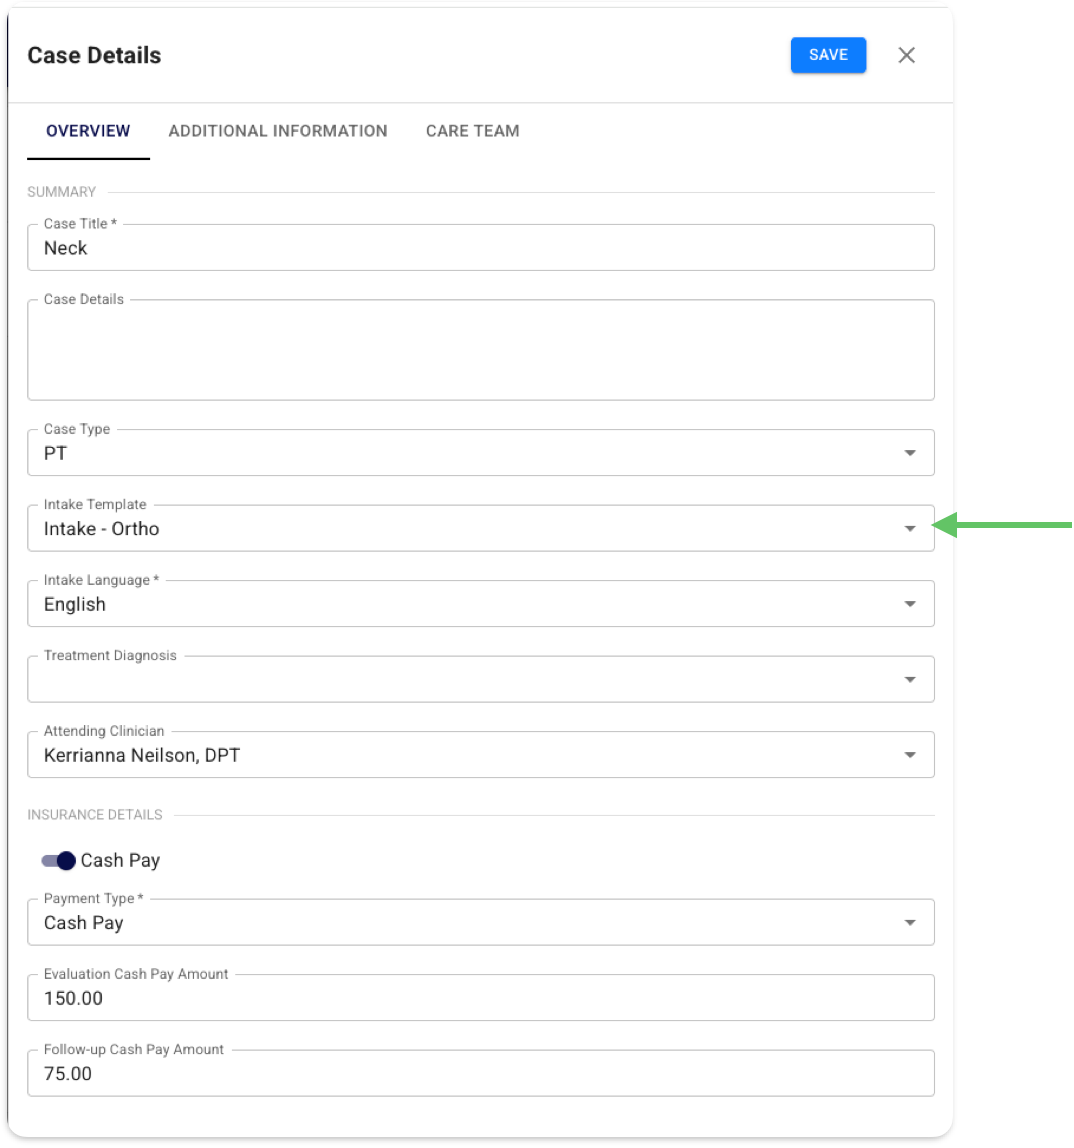This screenshot has height=1148, width=1074.
Task: Click the Intake Language dropdown arrow
Action: [909, 604]
